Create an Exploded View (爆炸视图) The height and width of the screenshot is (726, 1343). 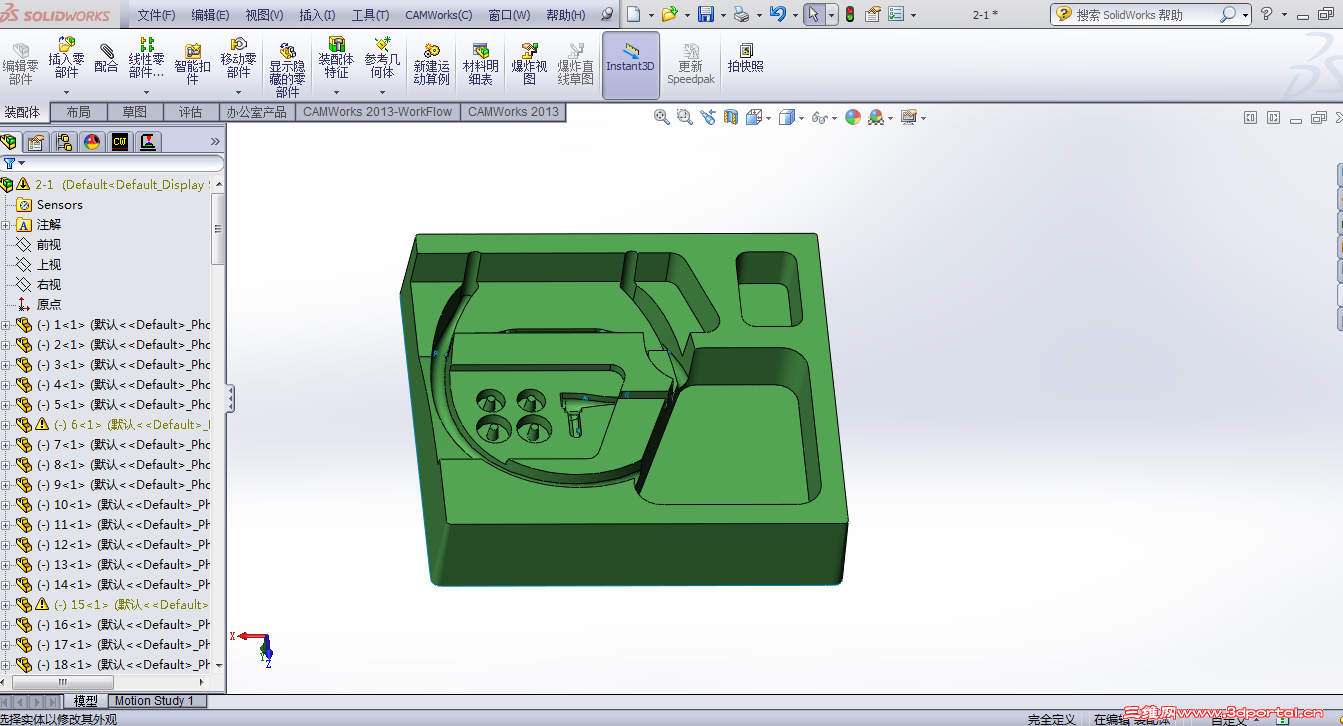pos(529,64)
